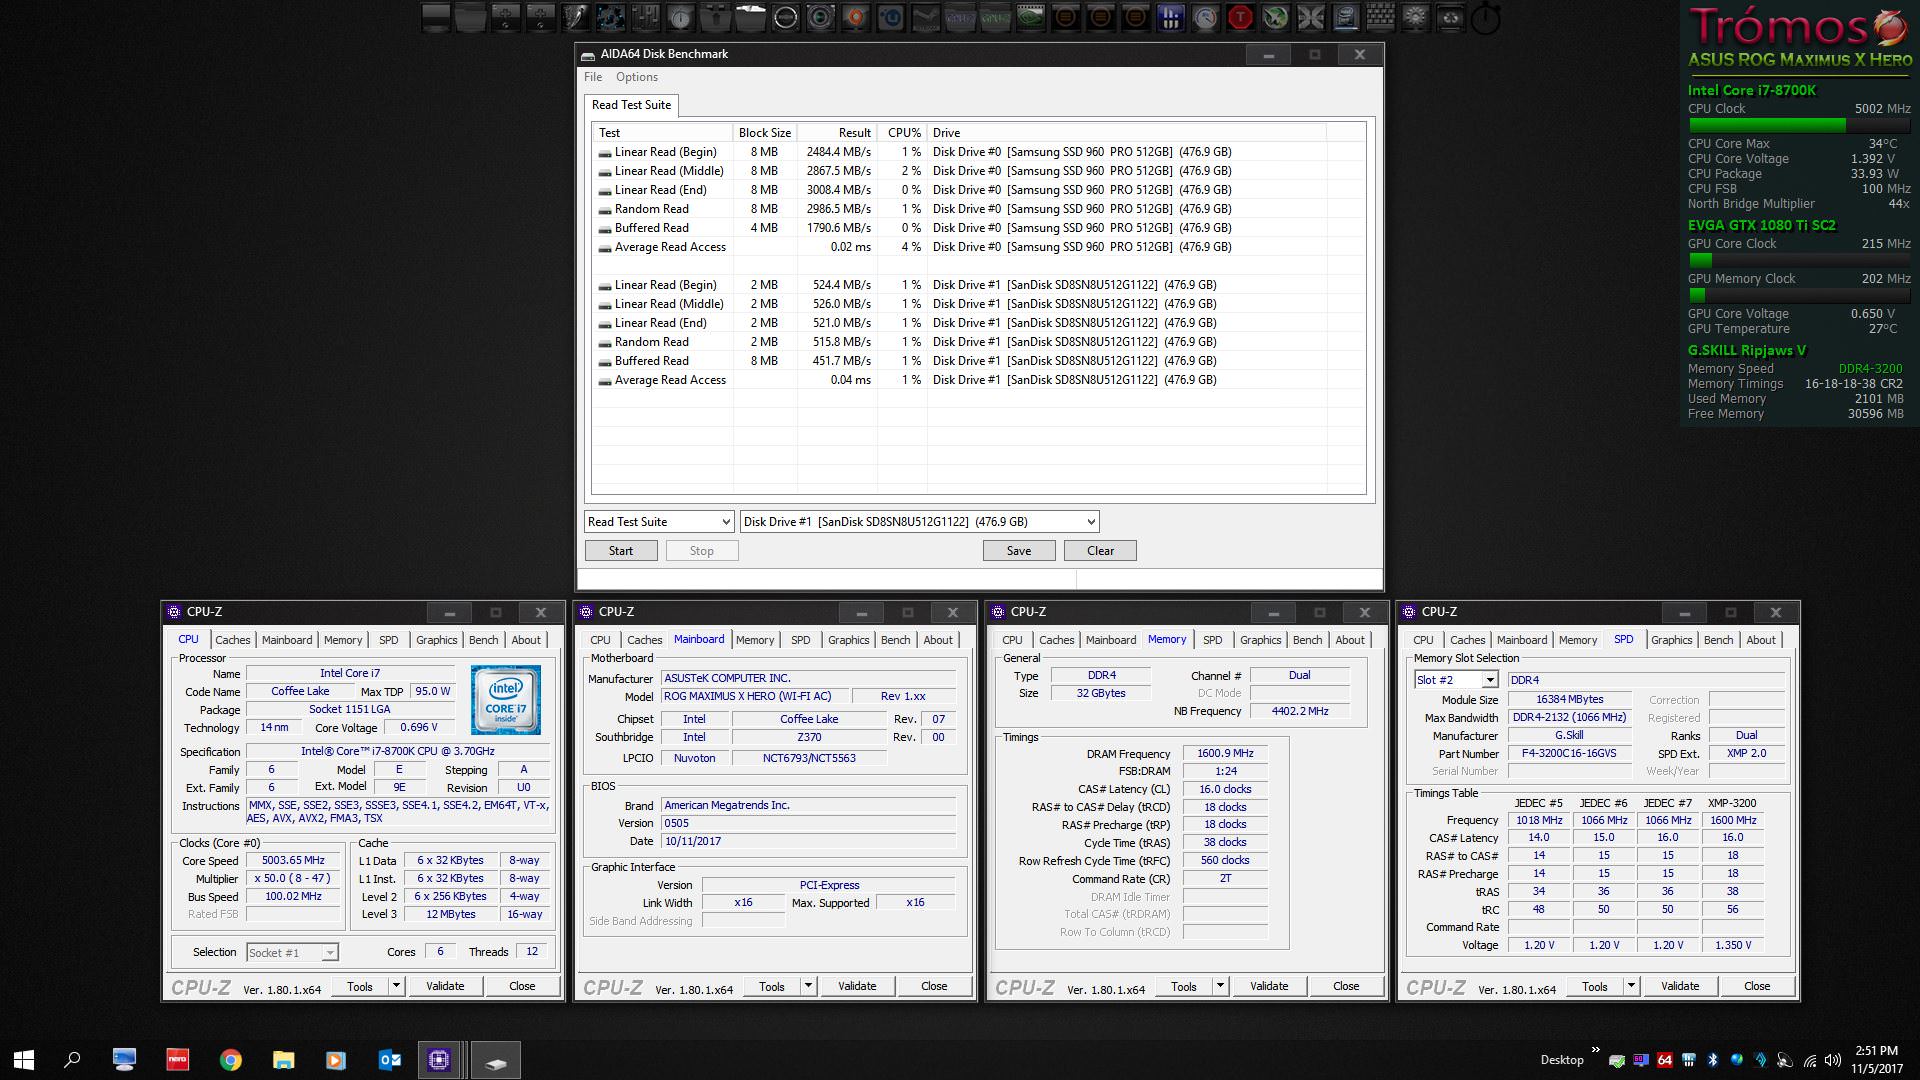Click Tools button in CPU-Z Memory window
The width and height of the screenshot is (1920, 1080).
(1184, 986)
